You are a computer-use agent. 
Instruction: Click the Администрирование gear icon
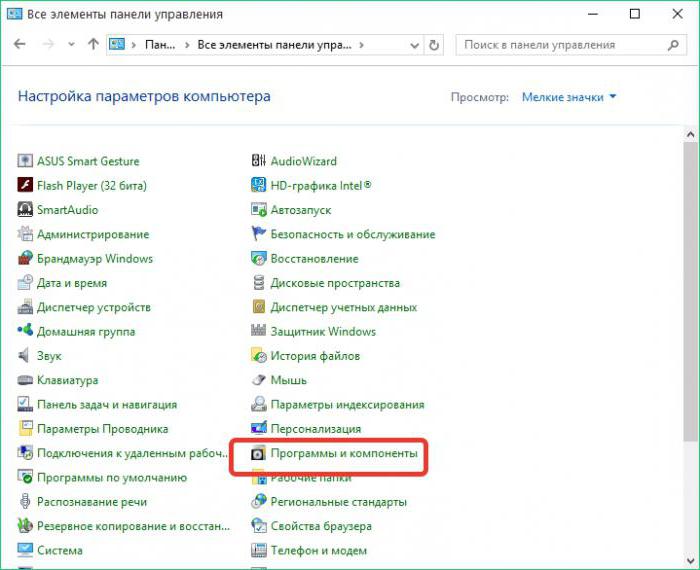pos(25,234)
